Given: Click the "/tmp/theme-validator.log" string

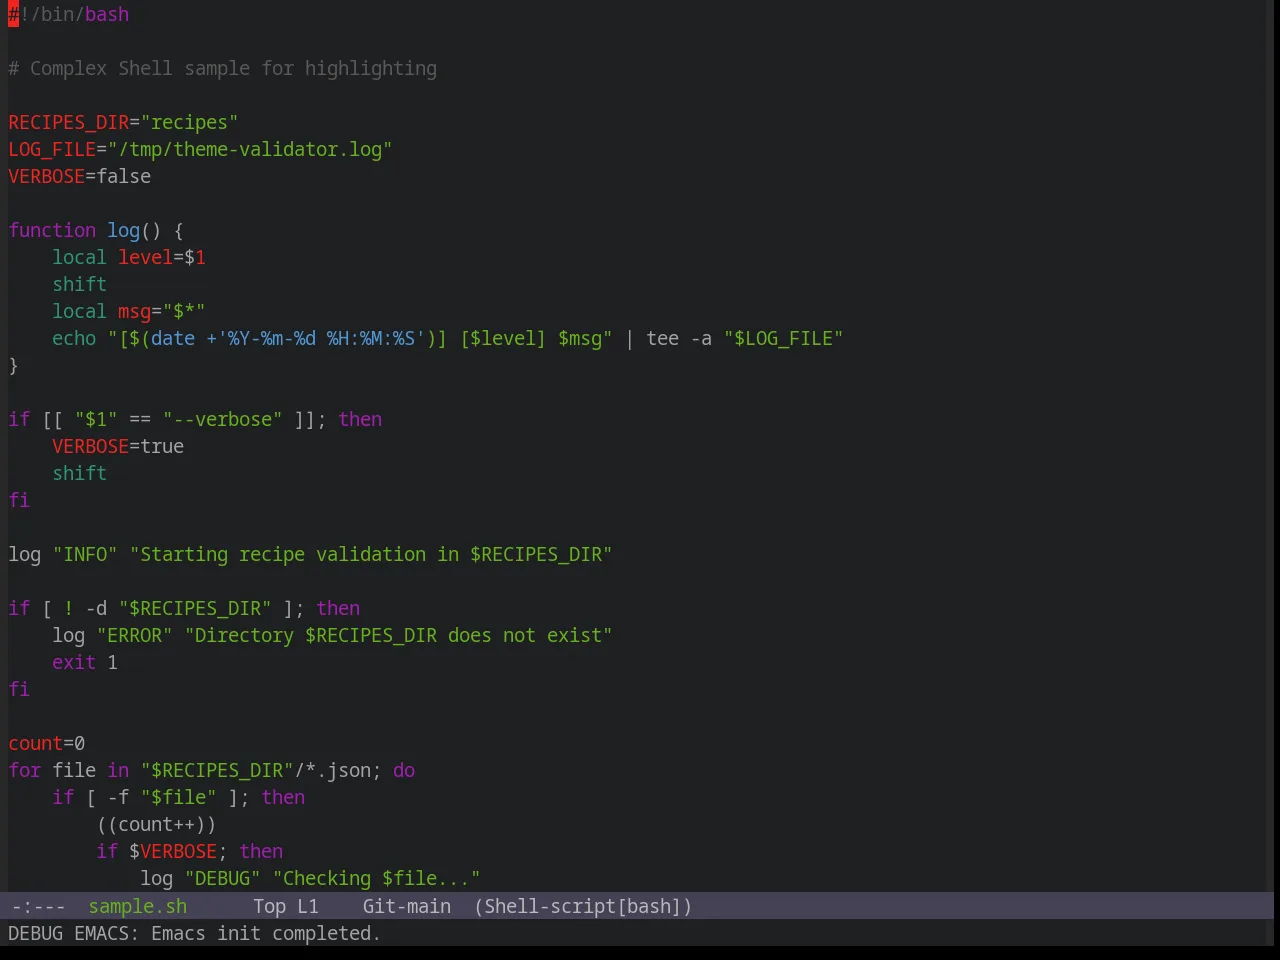Looking at the screenshot, I should [250, 149].
